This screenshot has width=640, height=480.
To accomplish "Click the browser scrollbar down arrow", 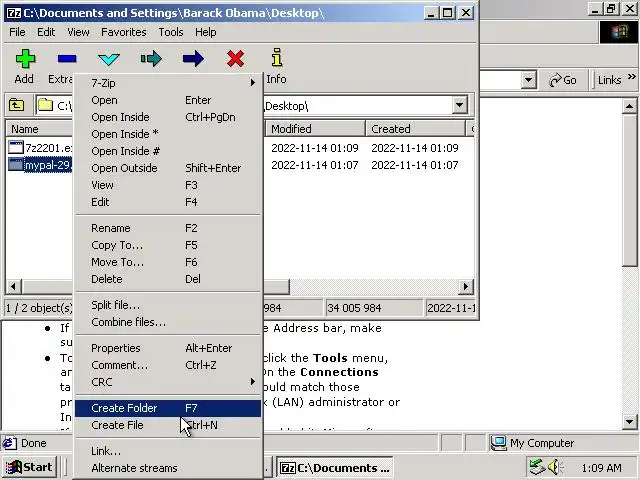I will 629,422.
